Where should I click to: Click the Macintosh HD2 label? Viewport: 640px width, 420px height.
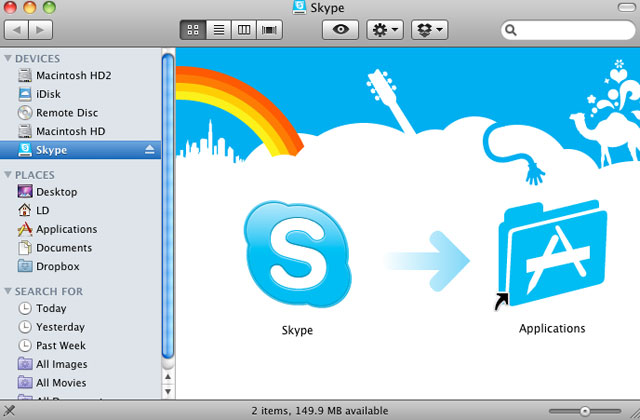click(x=73, y=76)
